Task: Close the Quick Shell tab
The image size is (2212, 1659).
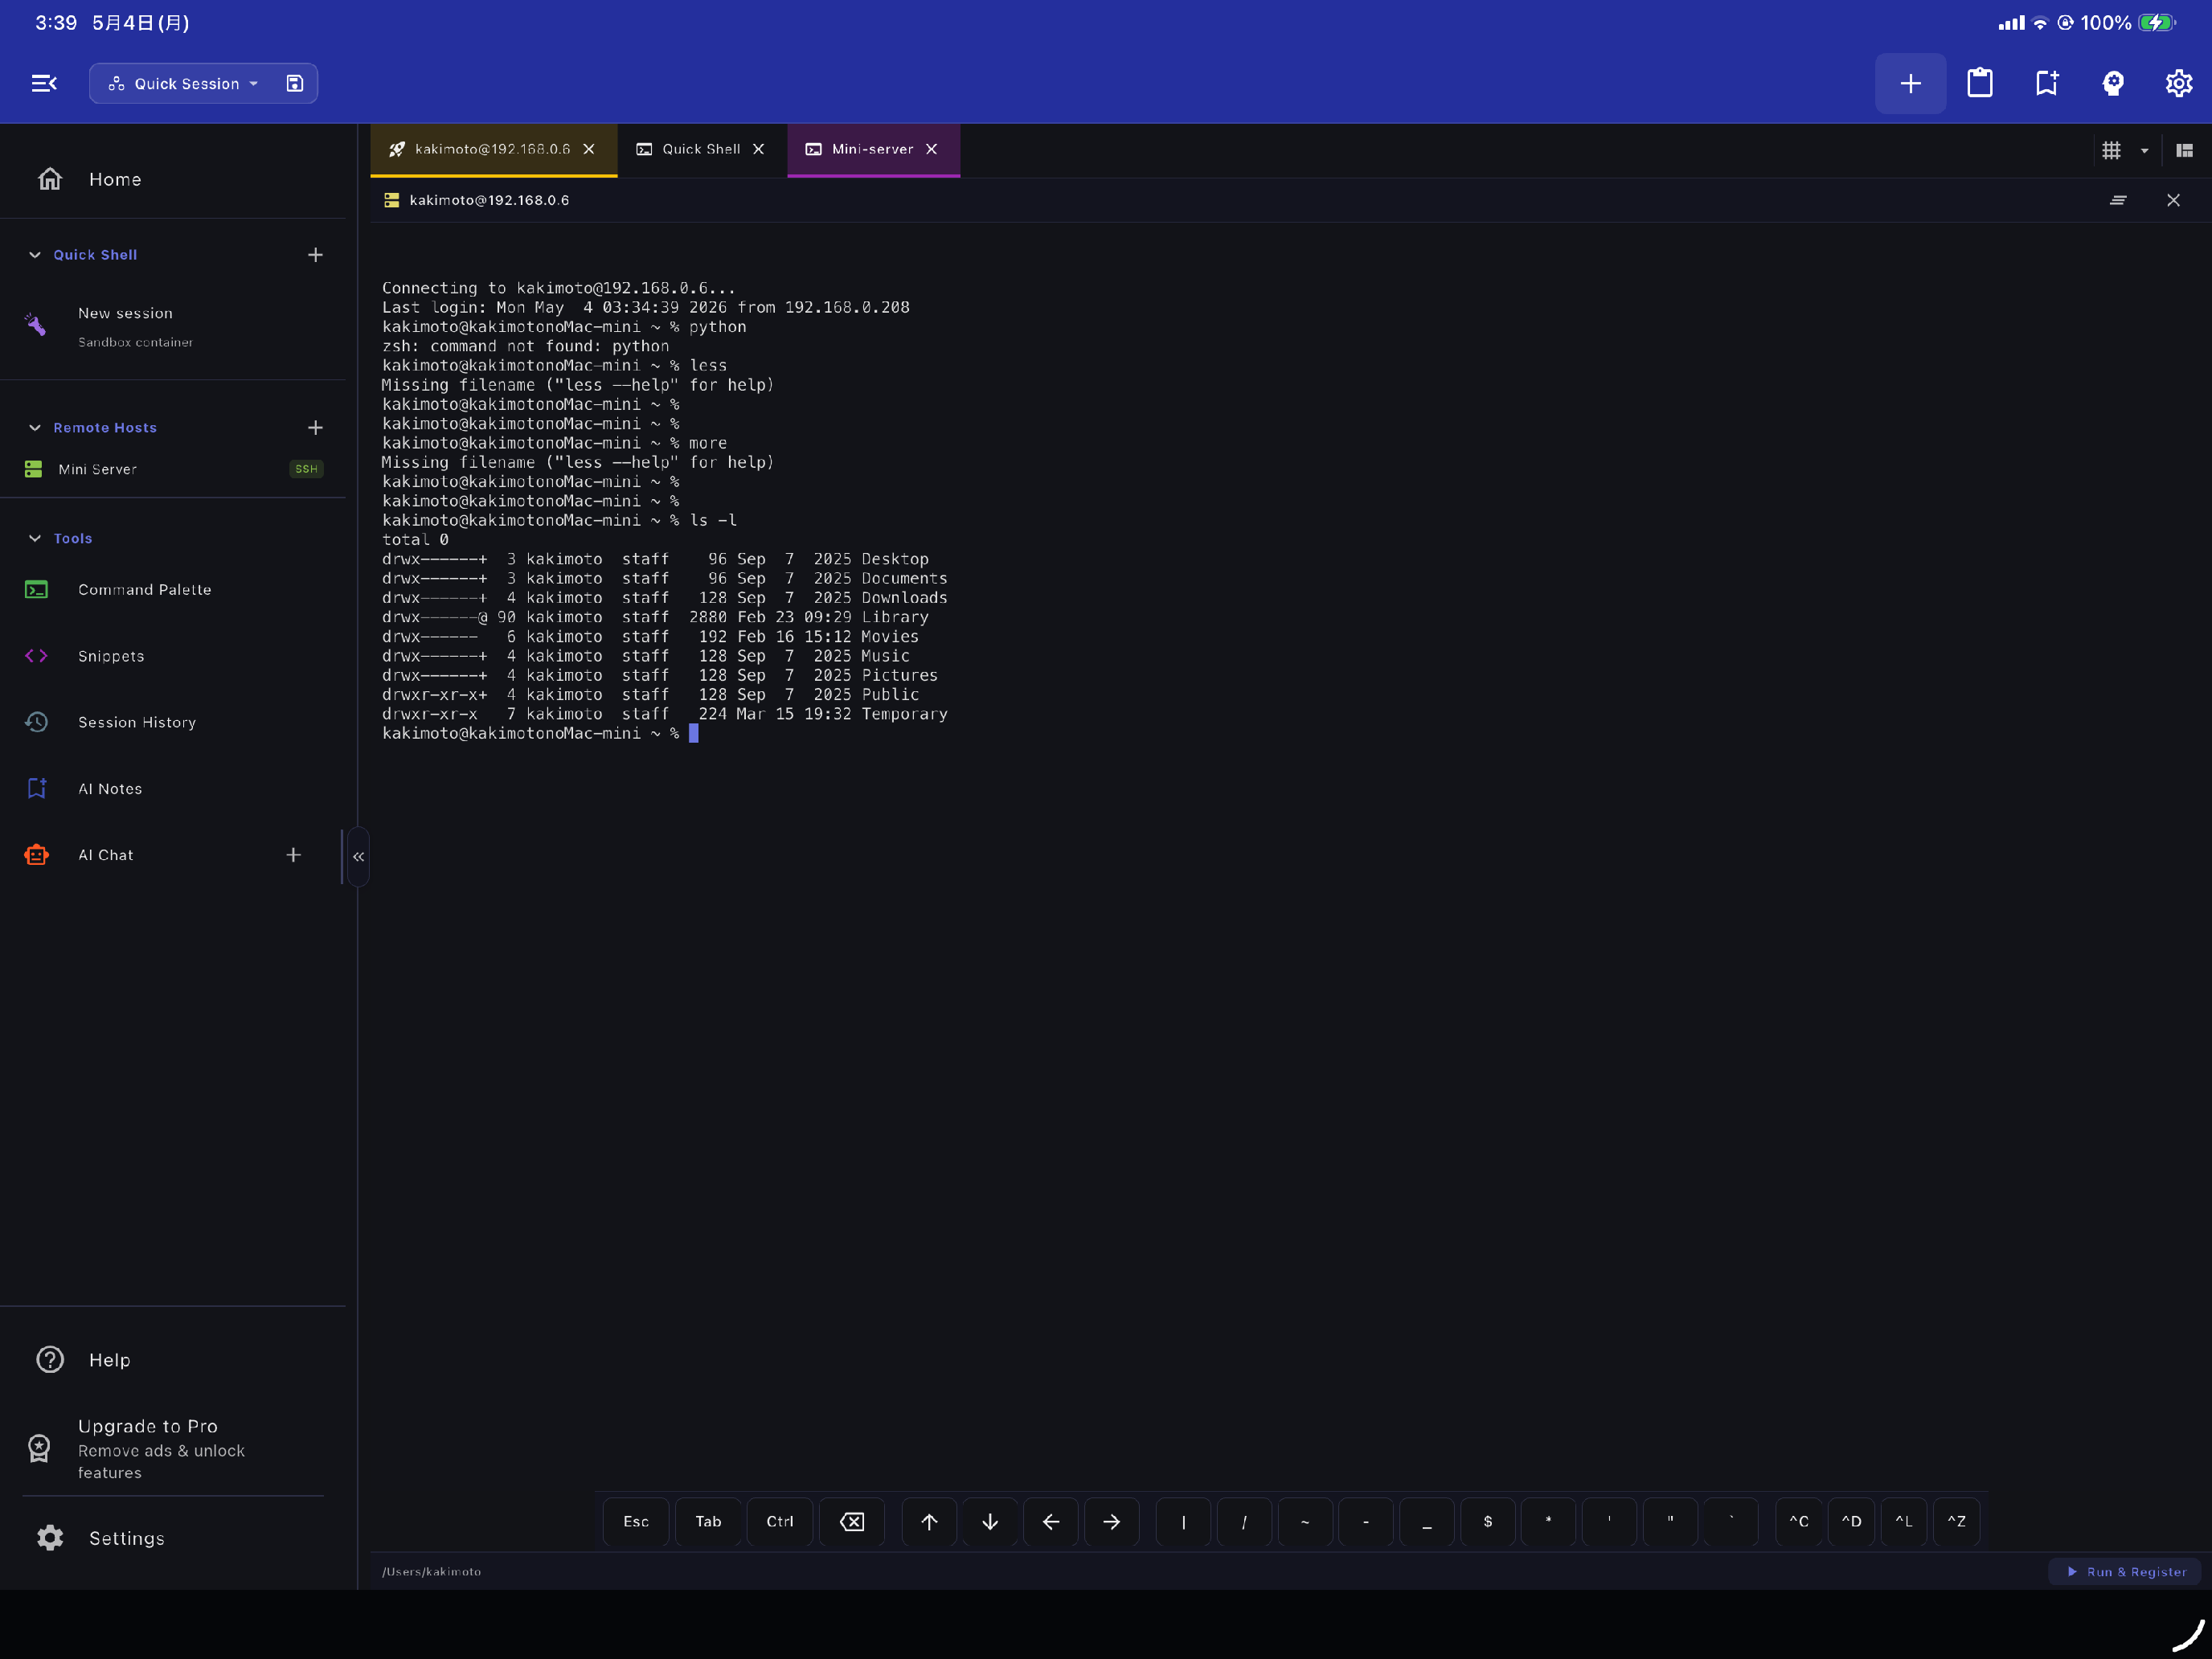Action: click(x=759, y=149)
